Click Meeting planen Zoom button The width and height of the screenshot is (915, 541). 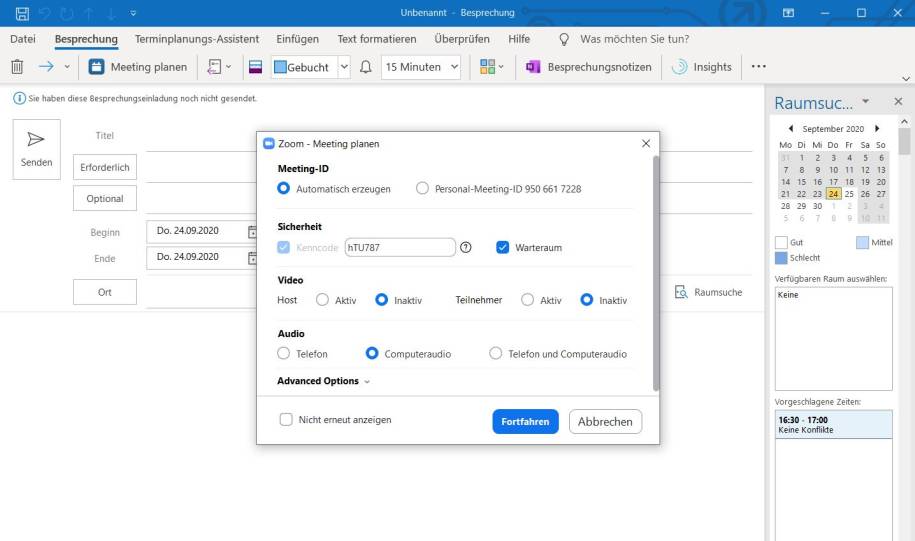(138, 67)
